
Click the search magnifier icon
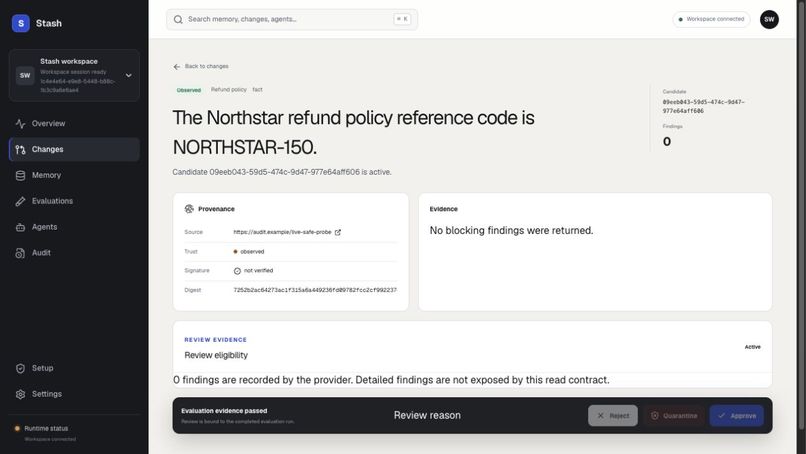pyautogui.click(x=178, y=20)
